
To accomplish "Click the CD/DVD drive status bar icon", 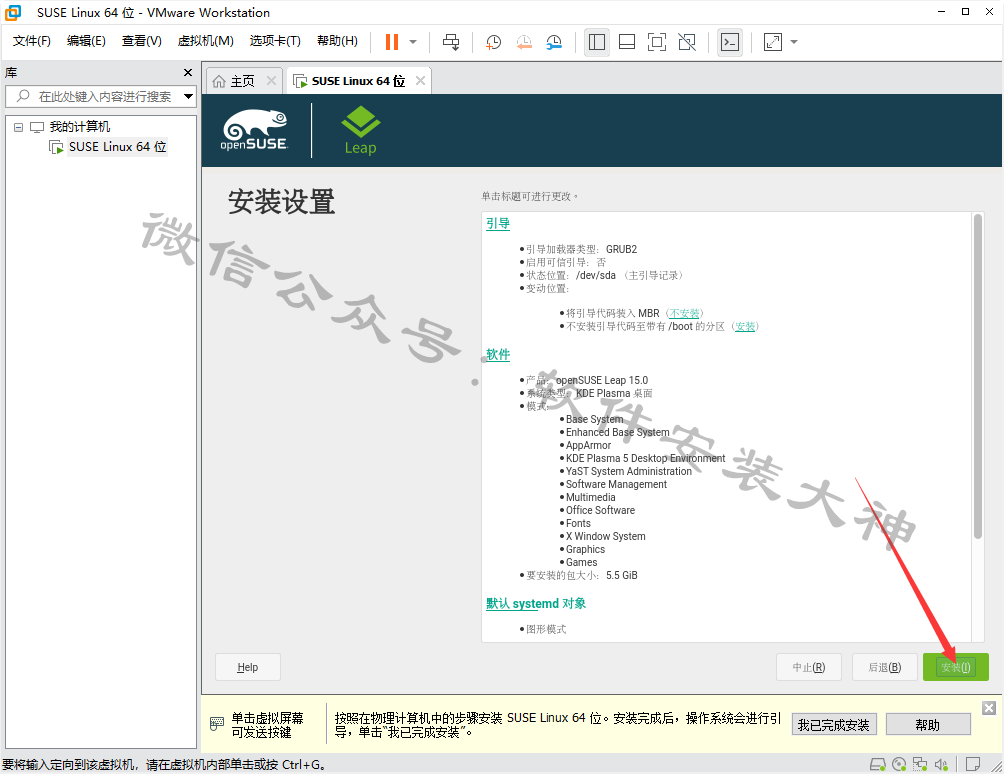I will [x=899, y=764].
